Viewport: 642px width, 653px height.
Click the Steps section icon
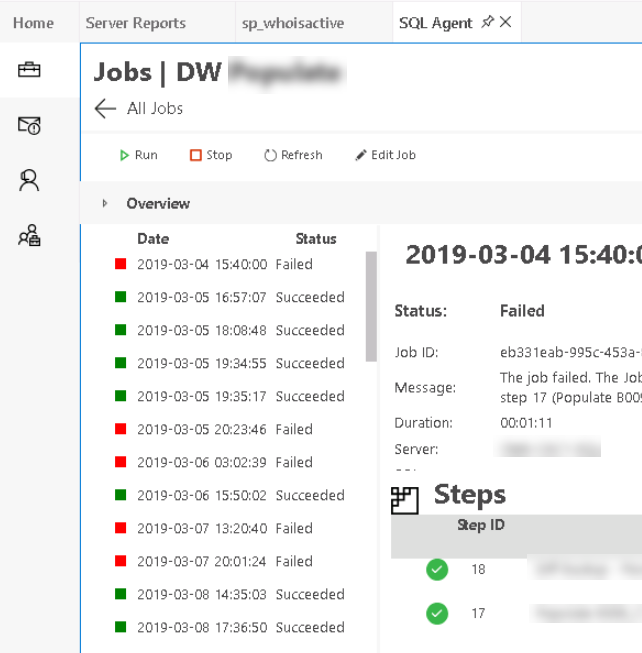click(x=405, y=500)
